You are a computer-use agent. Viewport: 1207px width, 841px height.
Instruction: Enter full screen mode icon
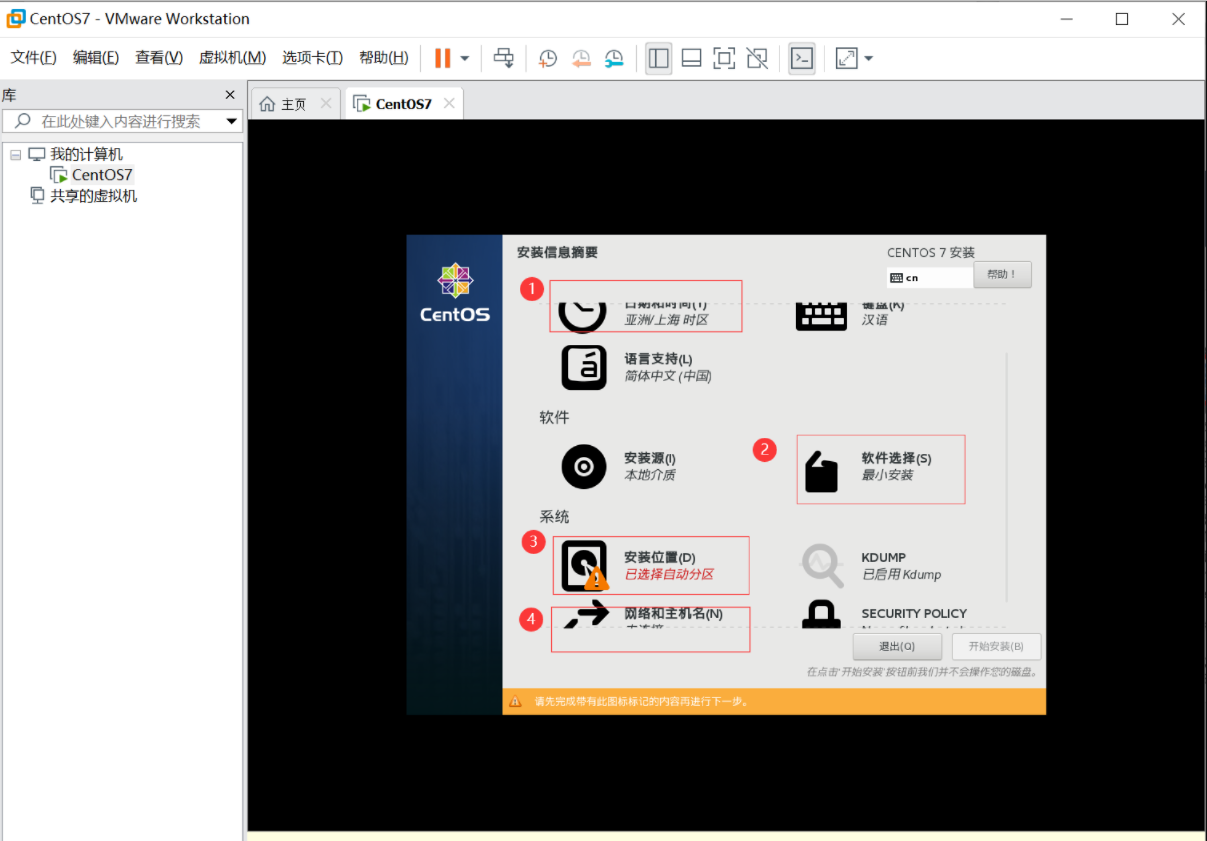pyautogui.click(x=724, y=58)
